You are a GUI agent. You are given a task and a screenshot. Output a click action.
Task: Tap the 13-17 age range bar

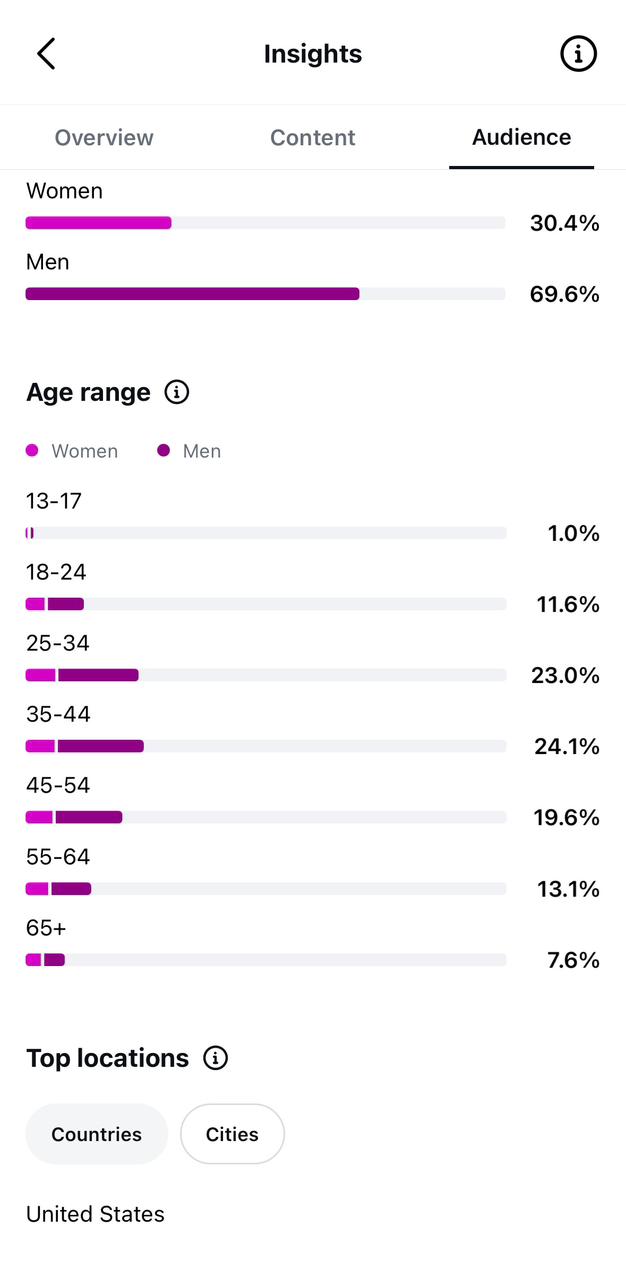pos(266,533)
